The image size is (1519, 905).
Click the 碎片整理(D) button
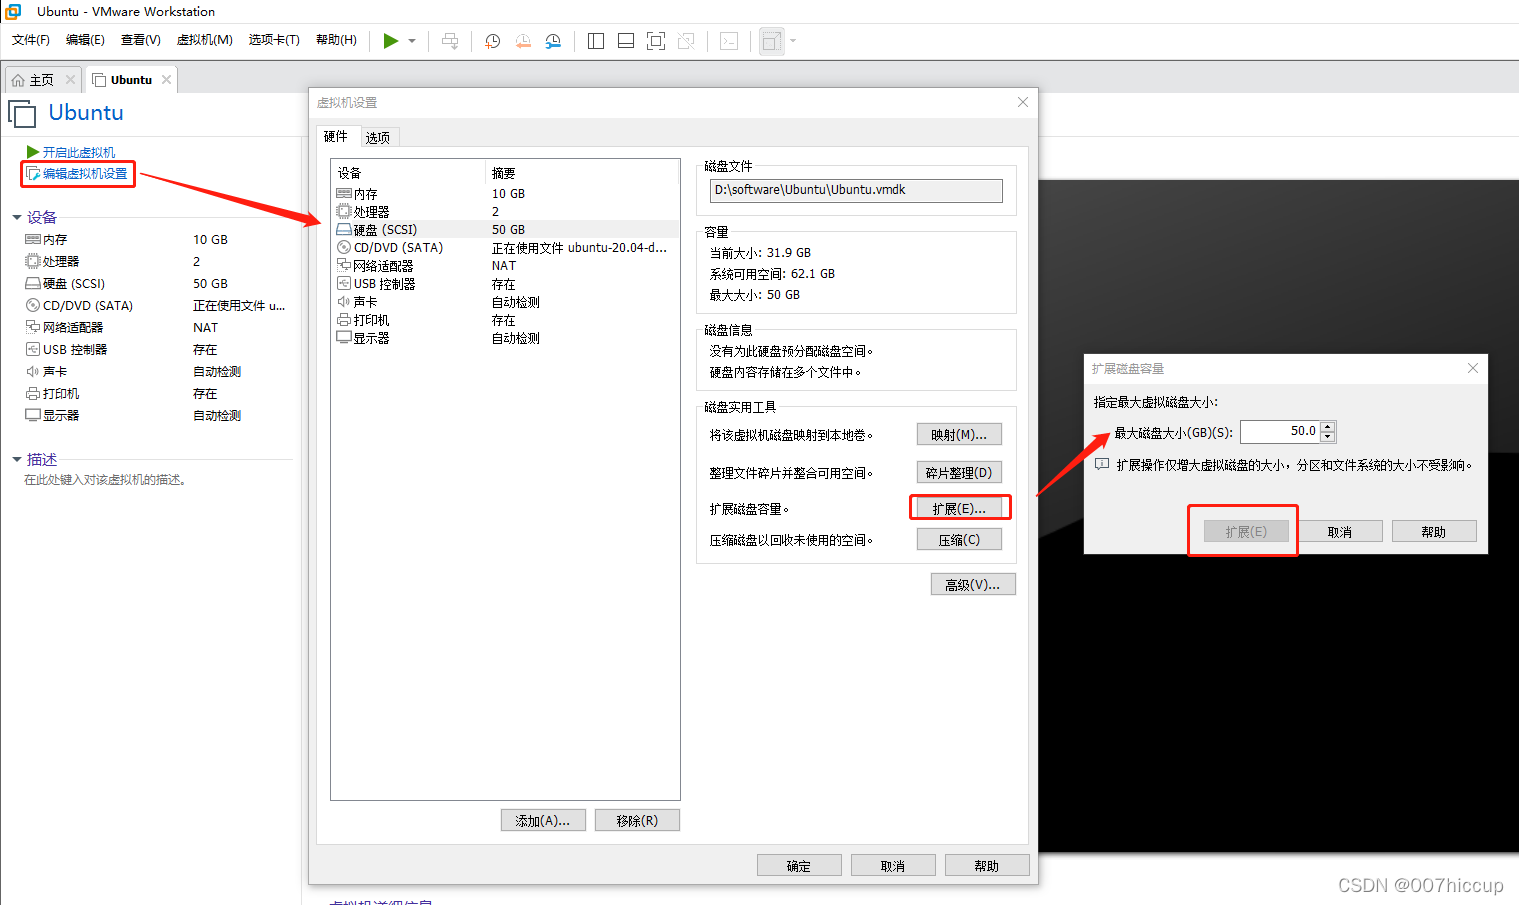959,472
